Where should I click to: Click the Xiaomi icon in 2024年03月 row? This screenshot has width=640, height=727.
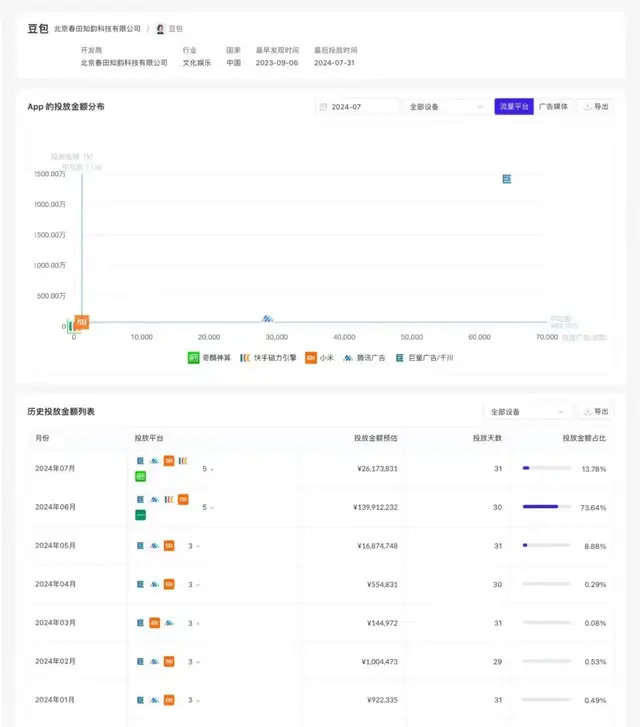(x=154, y=623)
